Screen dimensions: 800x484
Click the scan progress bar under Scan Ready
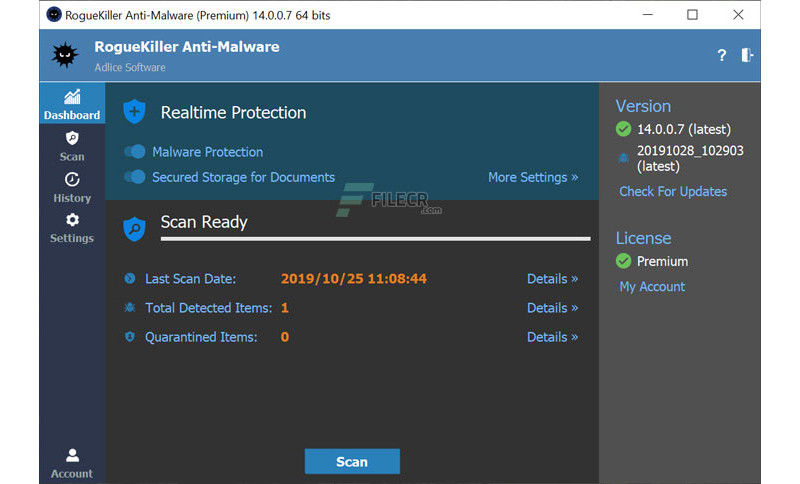(376, 238)
